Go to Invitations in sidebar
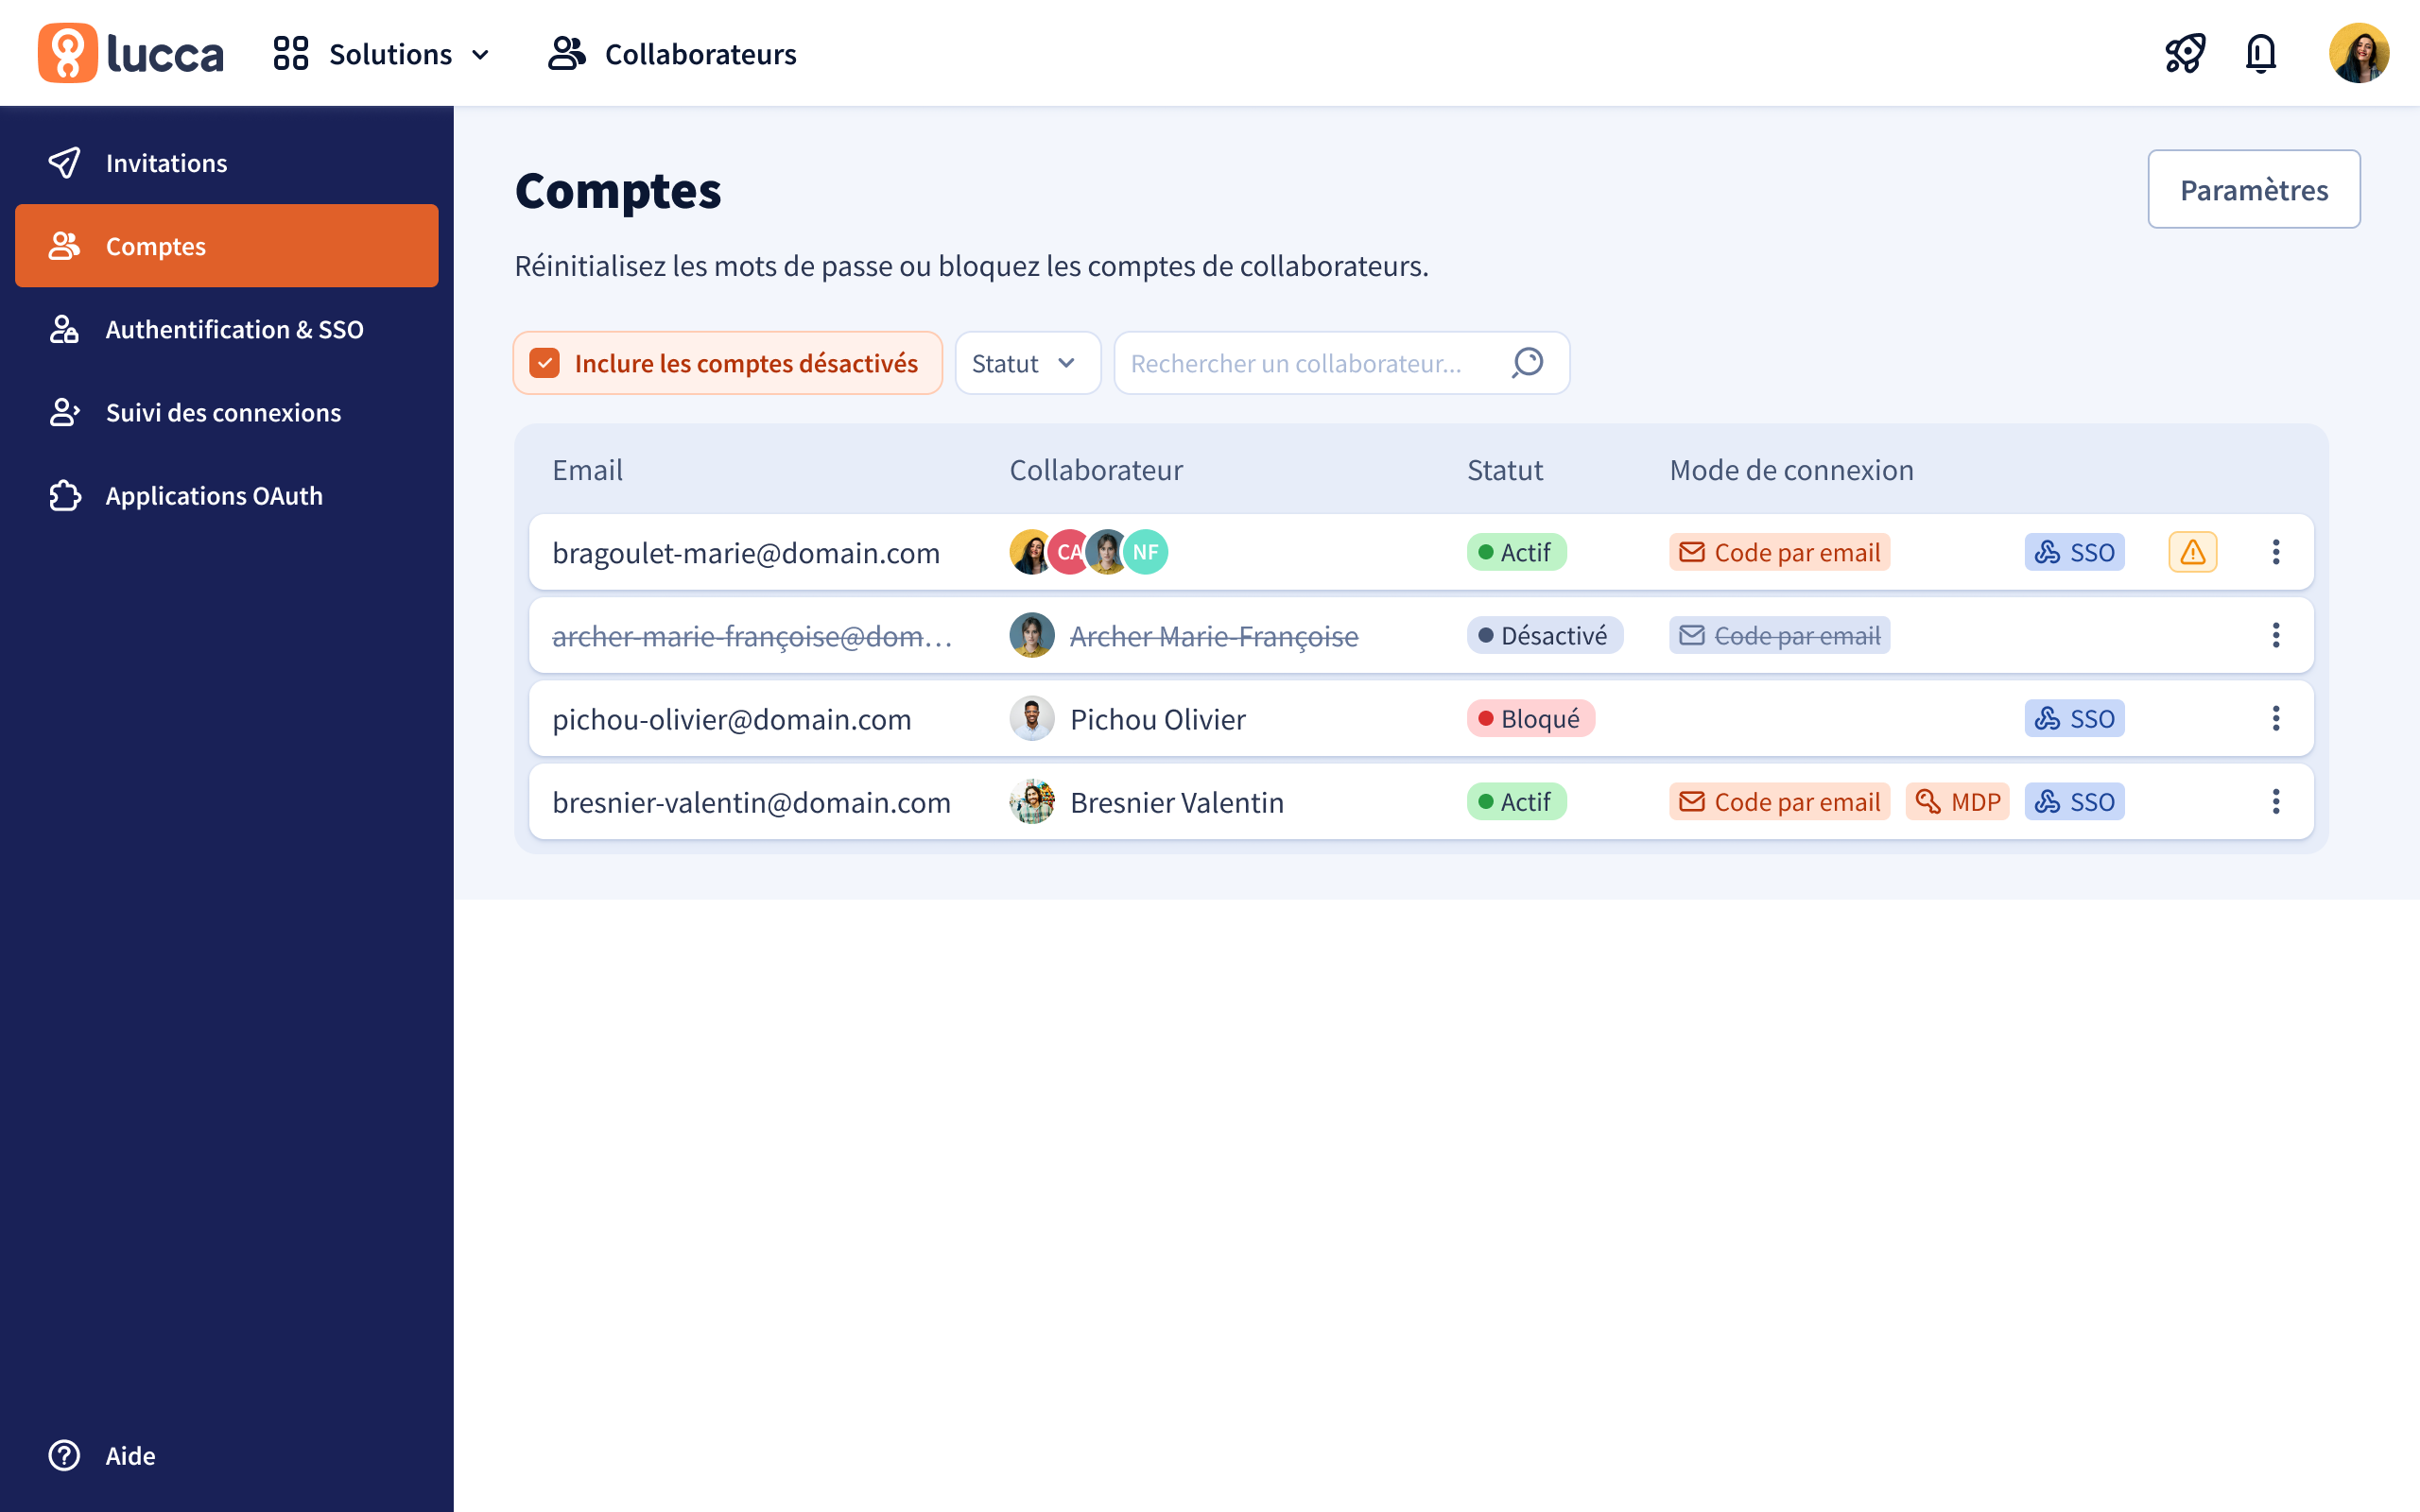This screenshot has height=1512, width=2420. coord(227,163)
